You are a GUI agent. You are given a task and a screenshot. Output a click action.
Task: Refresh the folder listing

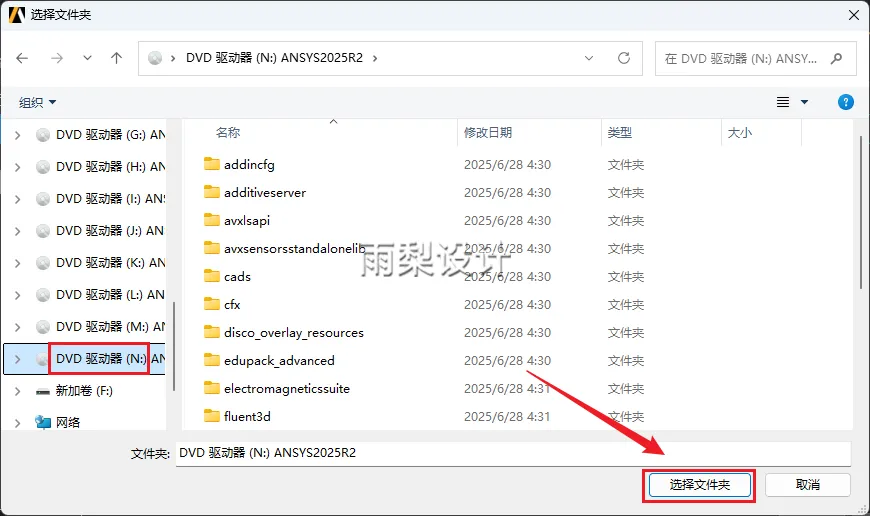point(624,58)
